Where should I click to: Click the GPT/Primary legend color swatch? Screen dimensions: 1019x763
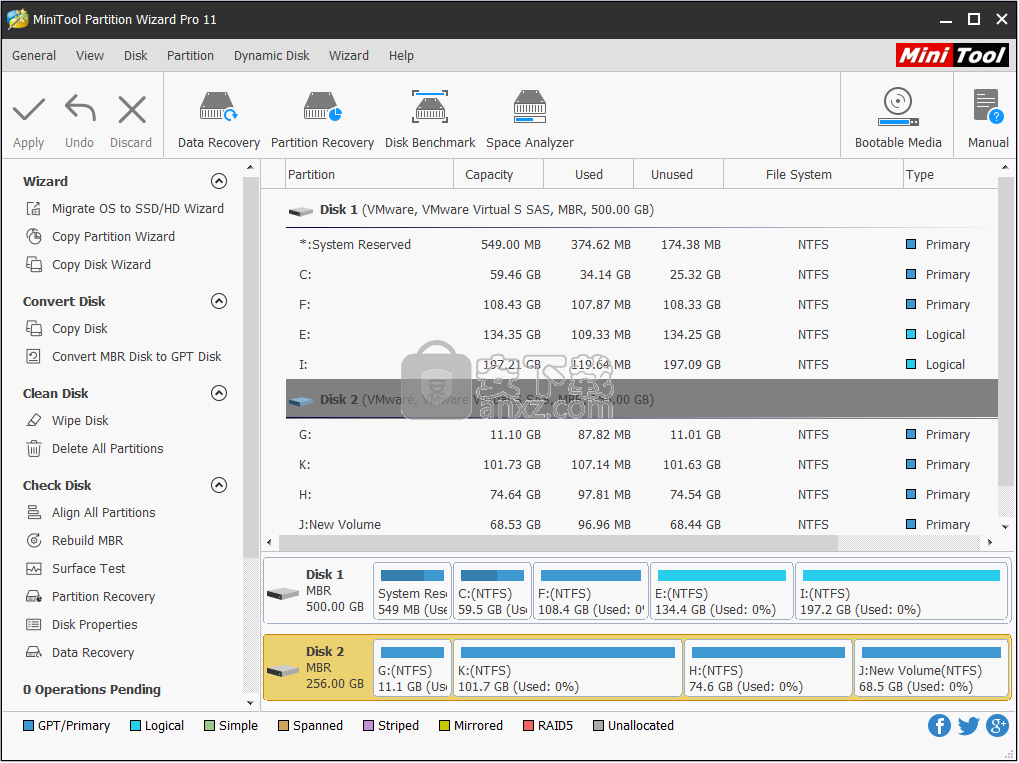pyautogui.click(x=28, y=726)
